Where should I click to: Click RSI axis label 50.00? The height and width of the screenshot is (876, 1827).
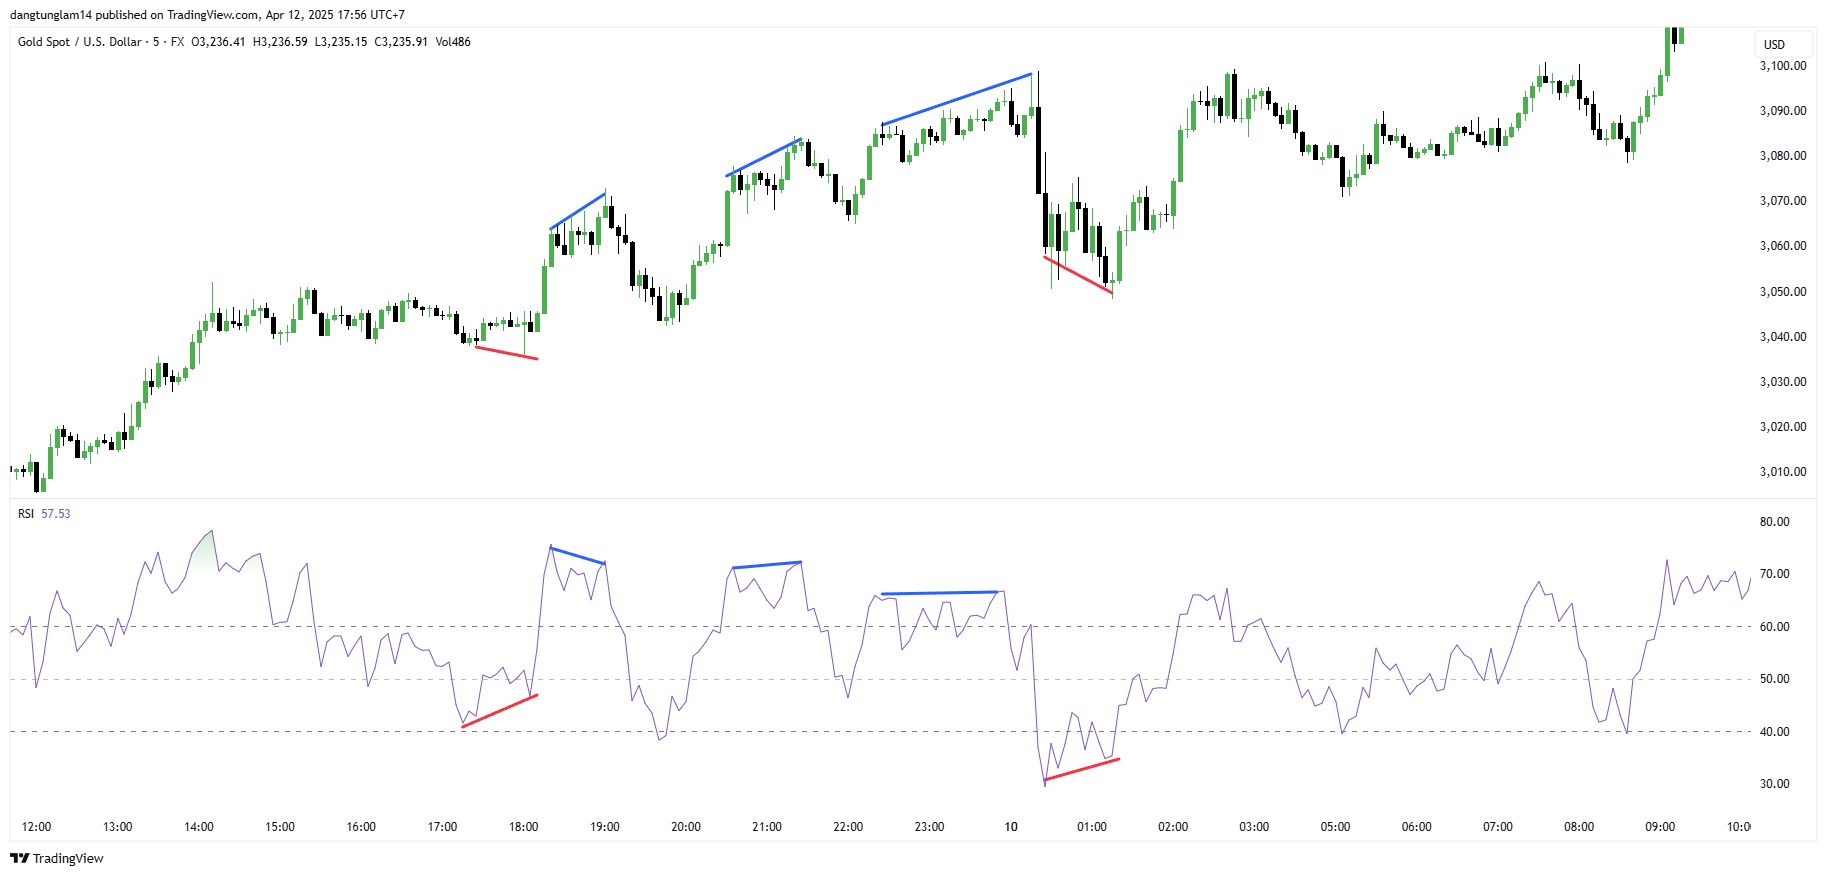pos(1775,679)
